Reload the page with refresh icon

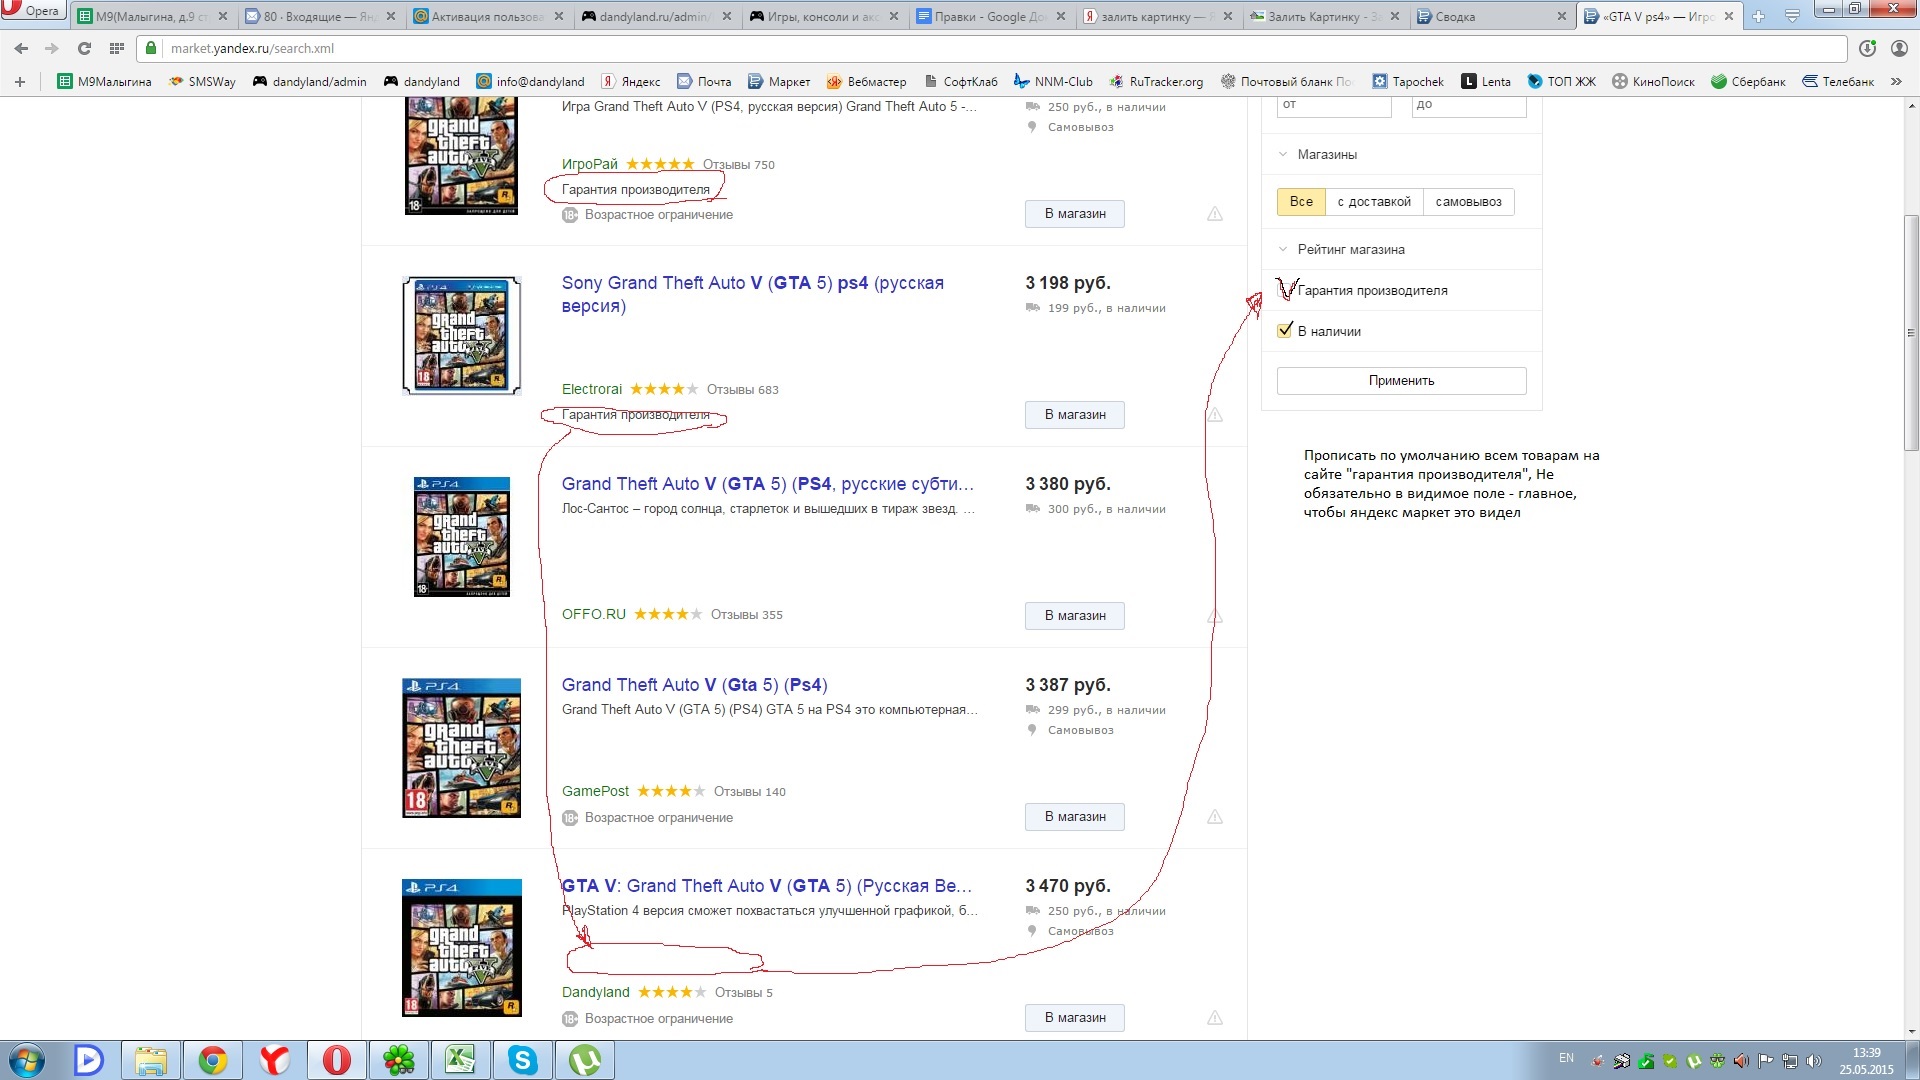(x=84, y=48)
